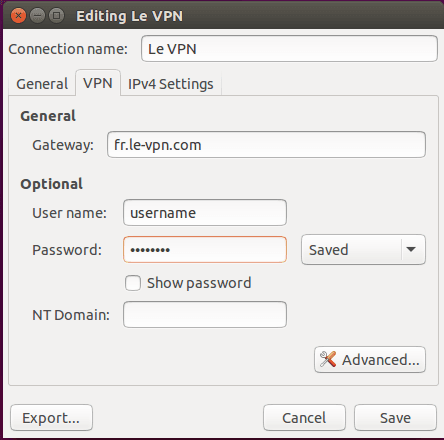Open the Saved password storage dropdown
Viewport: 444px width, 440px height.
[363, 250]
